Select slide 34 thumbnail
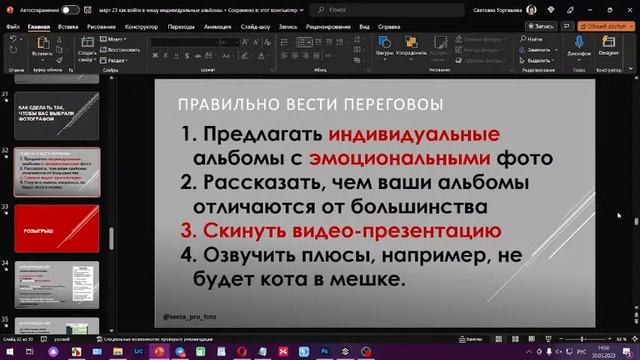 [x=56, y=285]
